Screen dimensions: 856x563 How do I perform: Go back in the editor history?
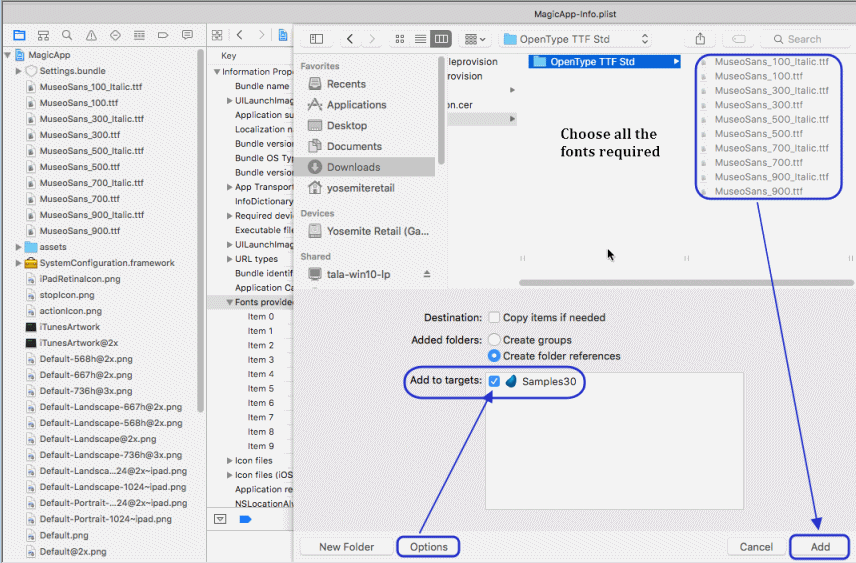(240, 35)
